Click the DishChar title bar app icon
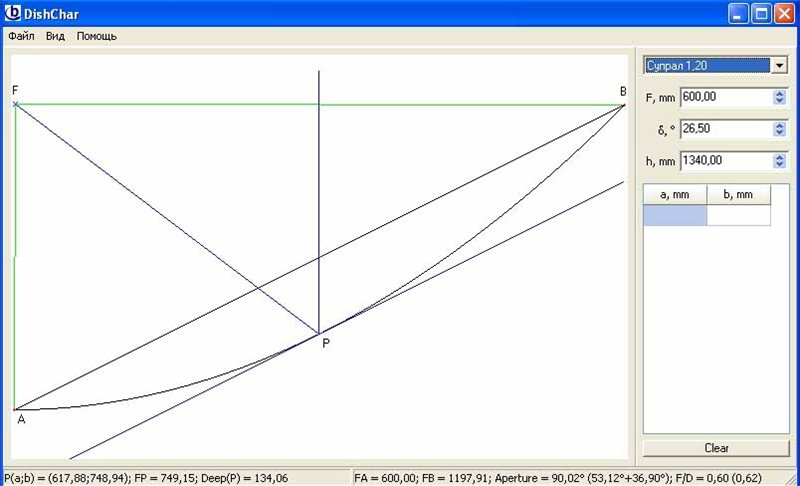The image size is (800, 486). [x=12, y=13]
